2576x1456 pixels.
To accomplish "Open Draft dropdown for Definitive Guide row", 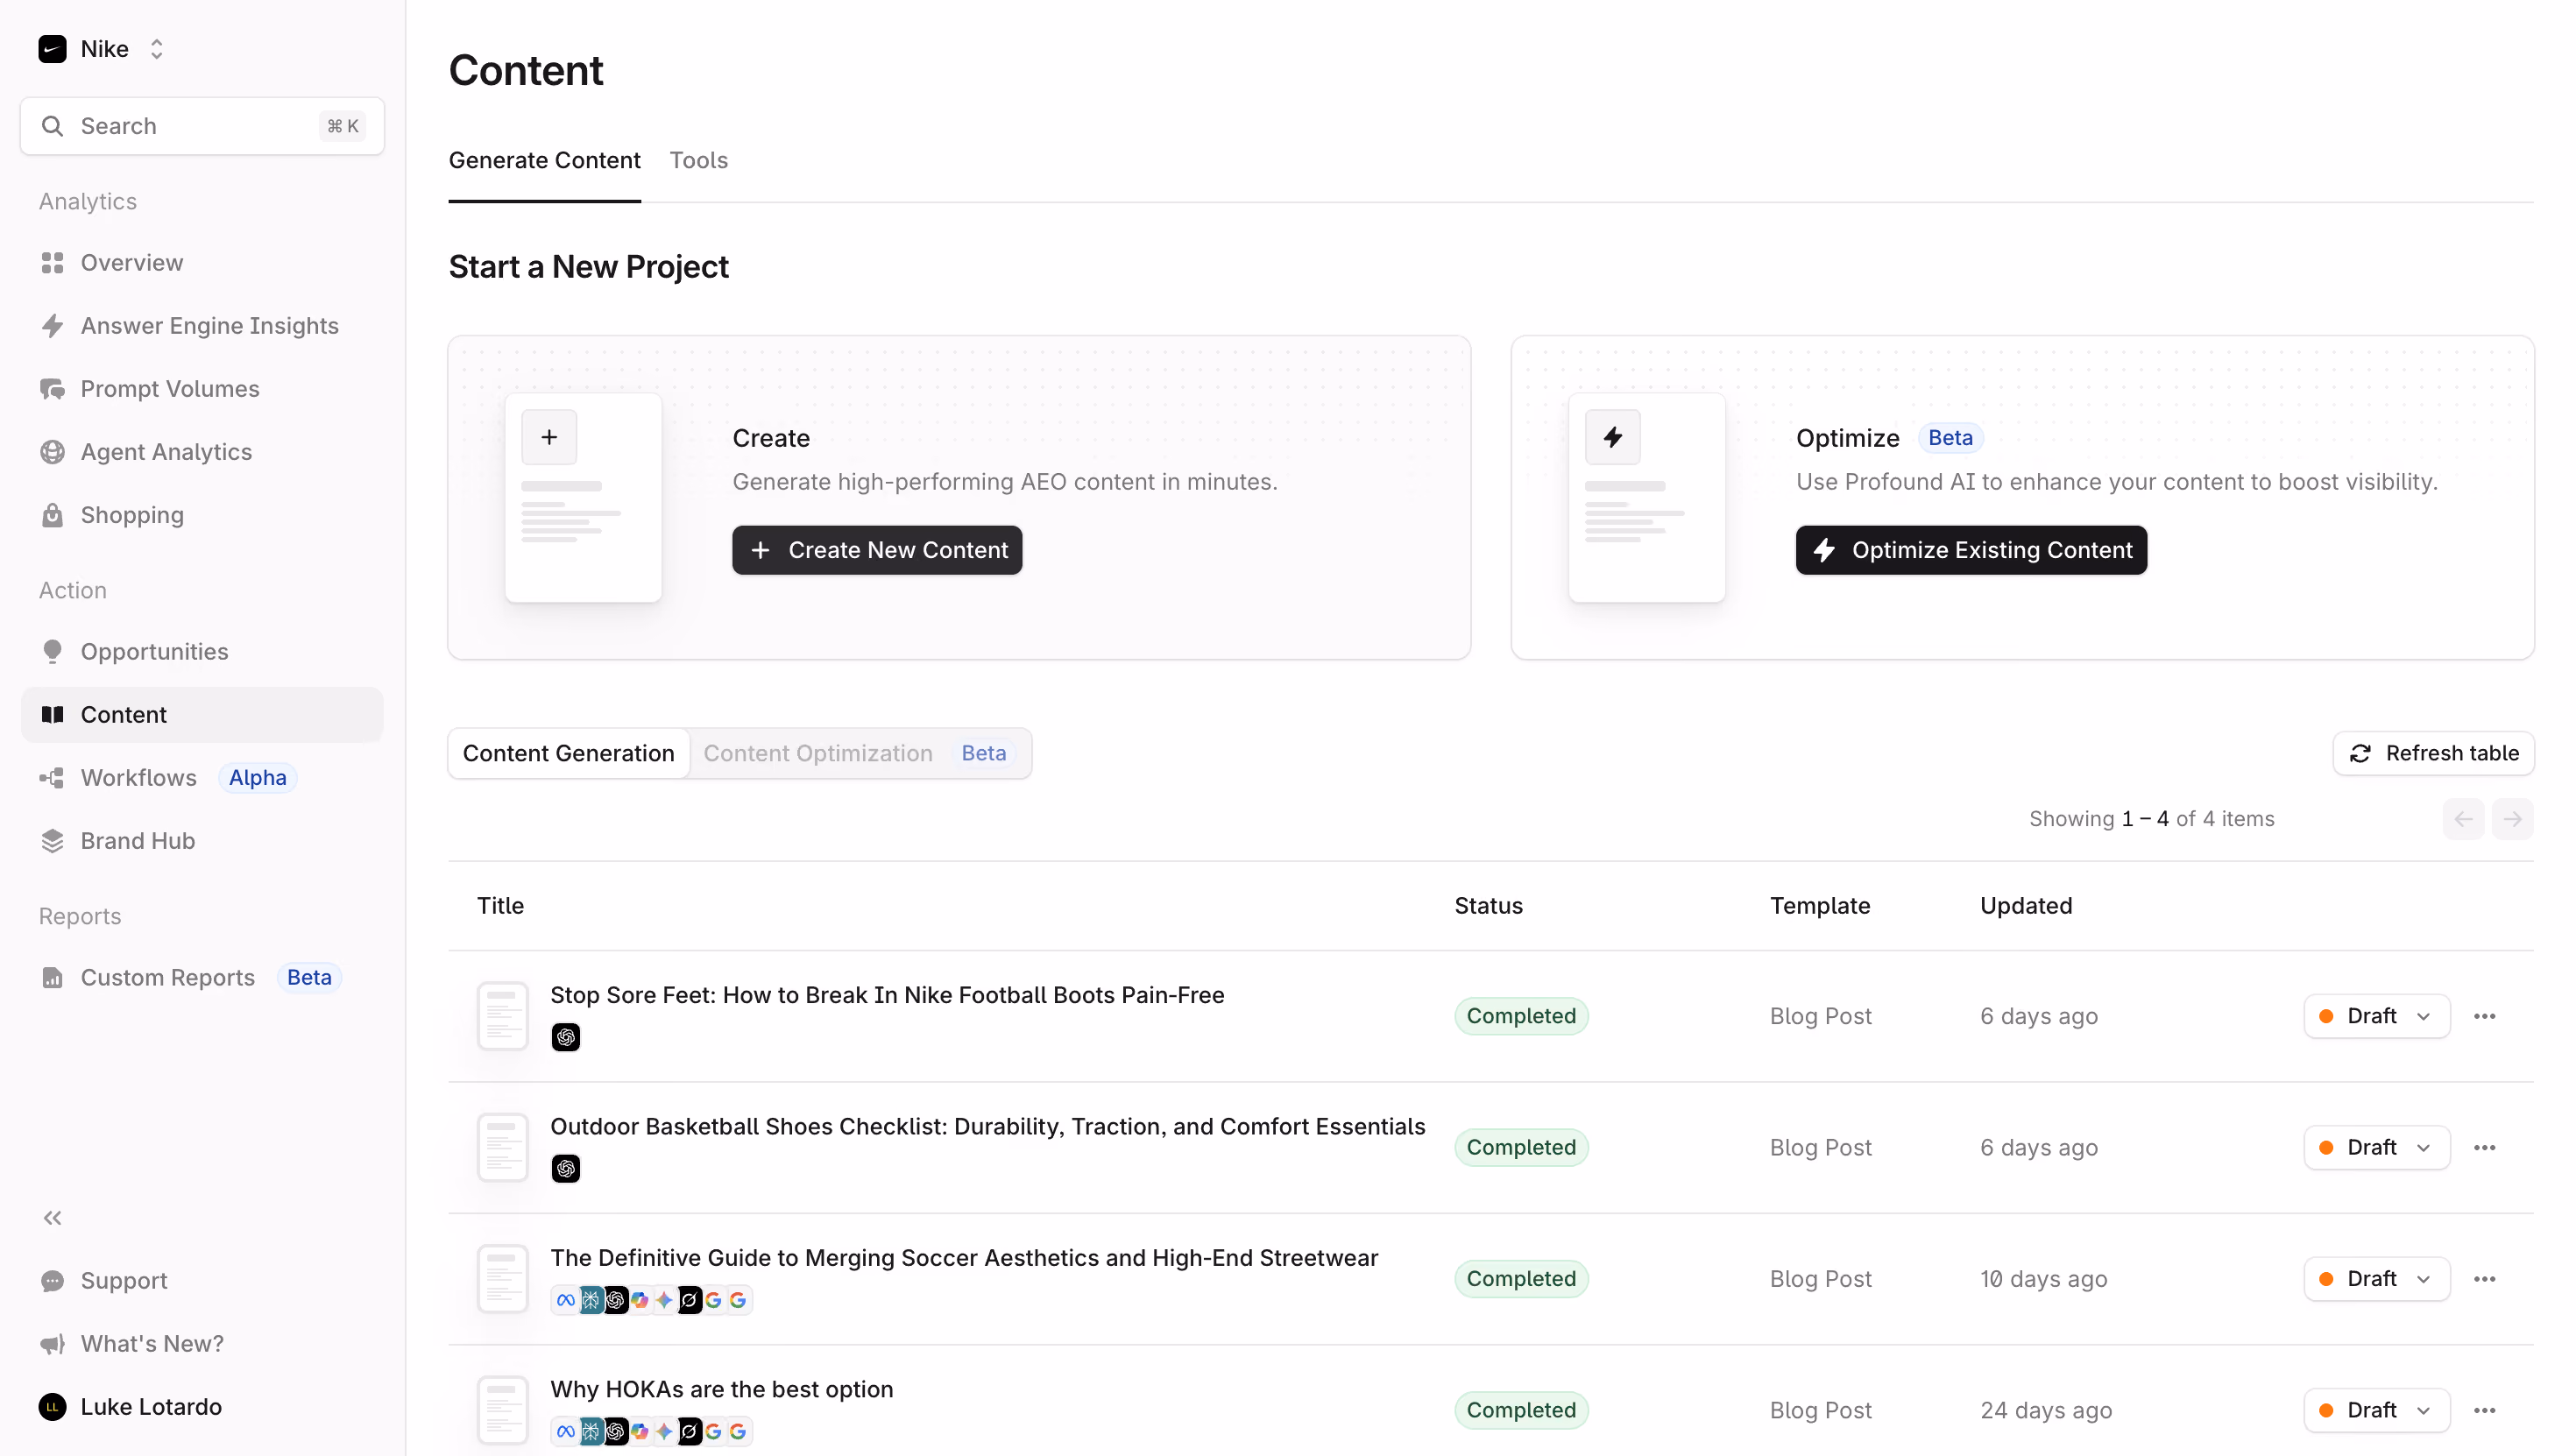I will pyautogui.click(x=2376, y=1278).
